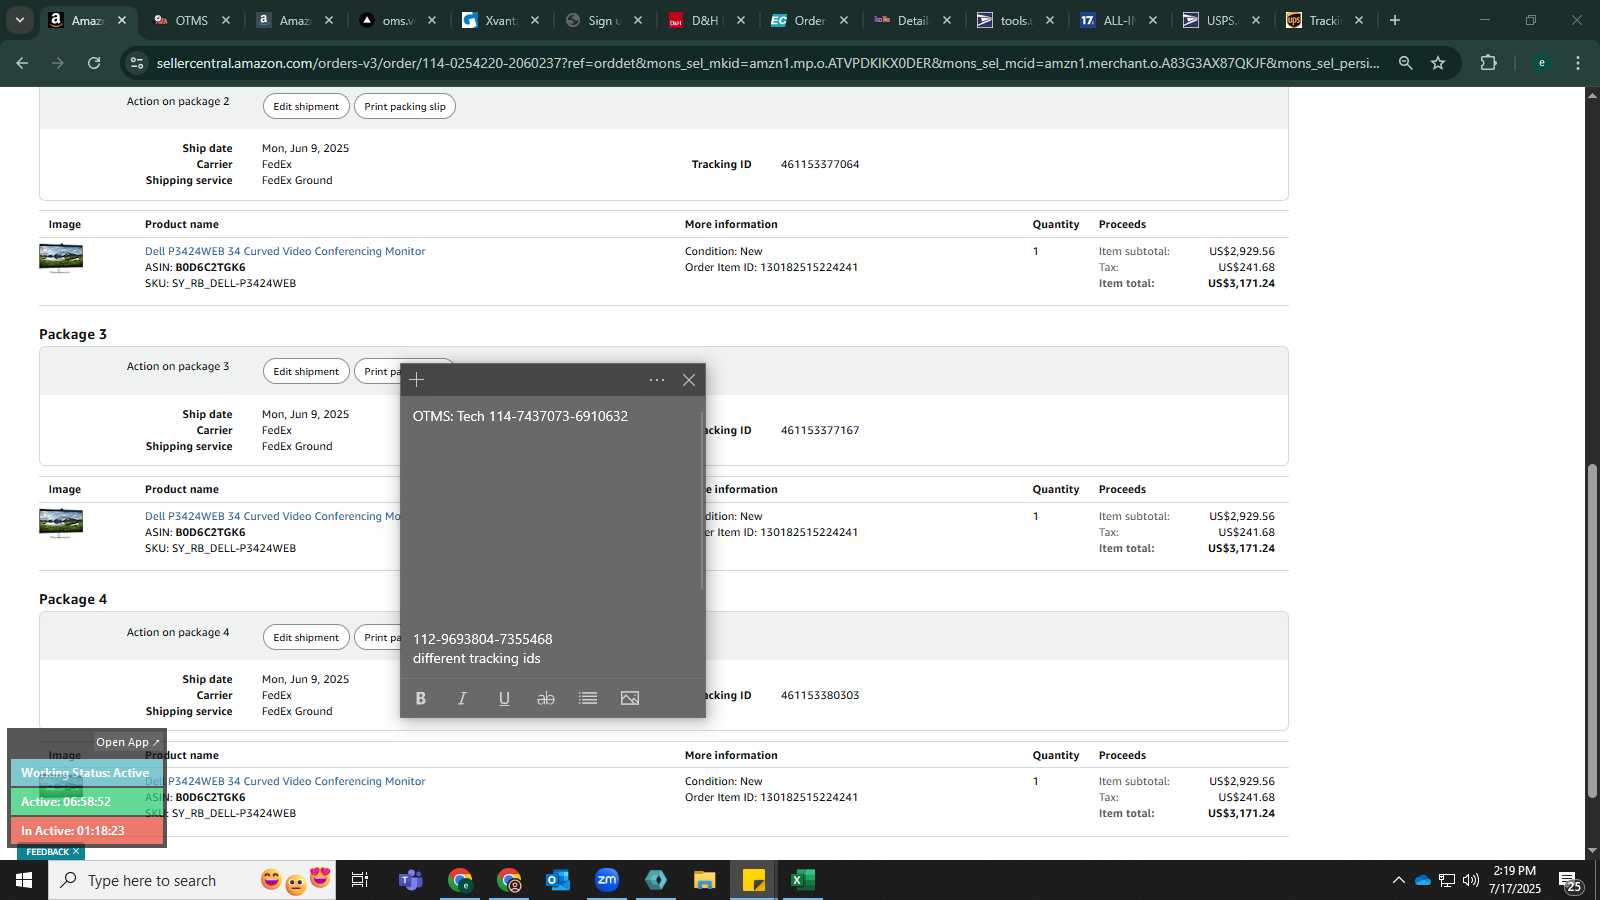The image size is (1600, 900).
Task: Click the OTMS: Tech line in sticky note
Action: tap(520, 416)
